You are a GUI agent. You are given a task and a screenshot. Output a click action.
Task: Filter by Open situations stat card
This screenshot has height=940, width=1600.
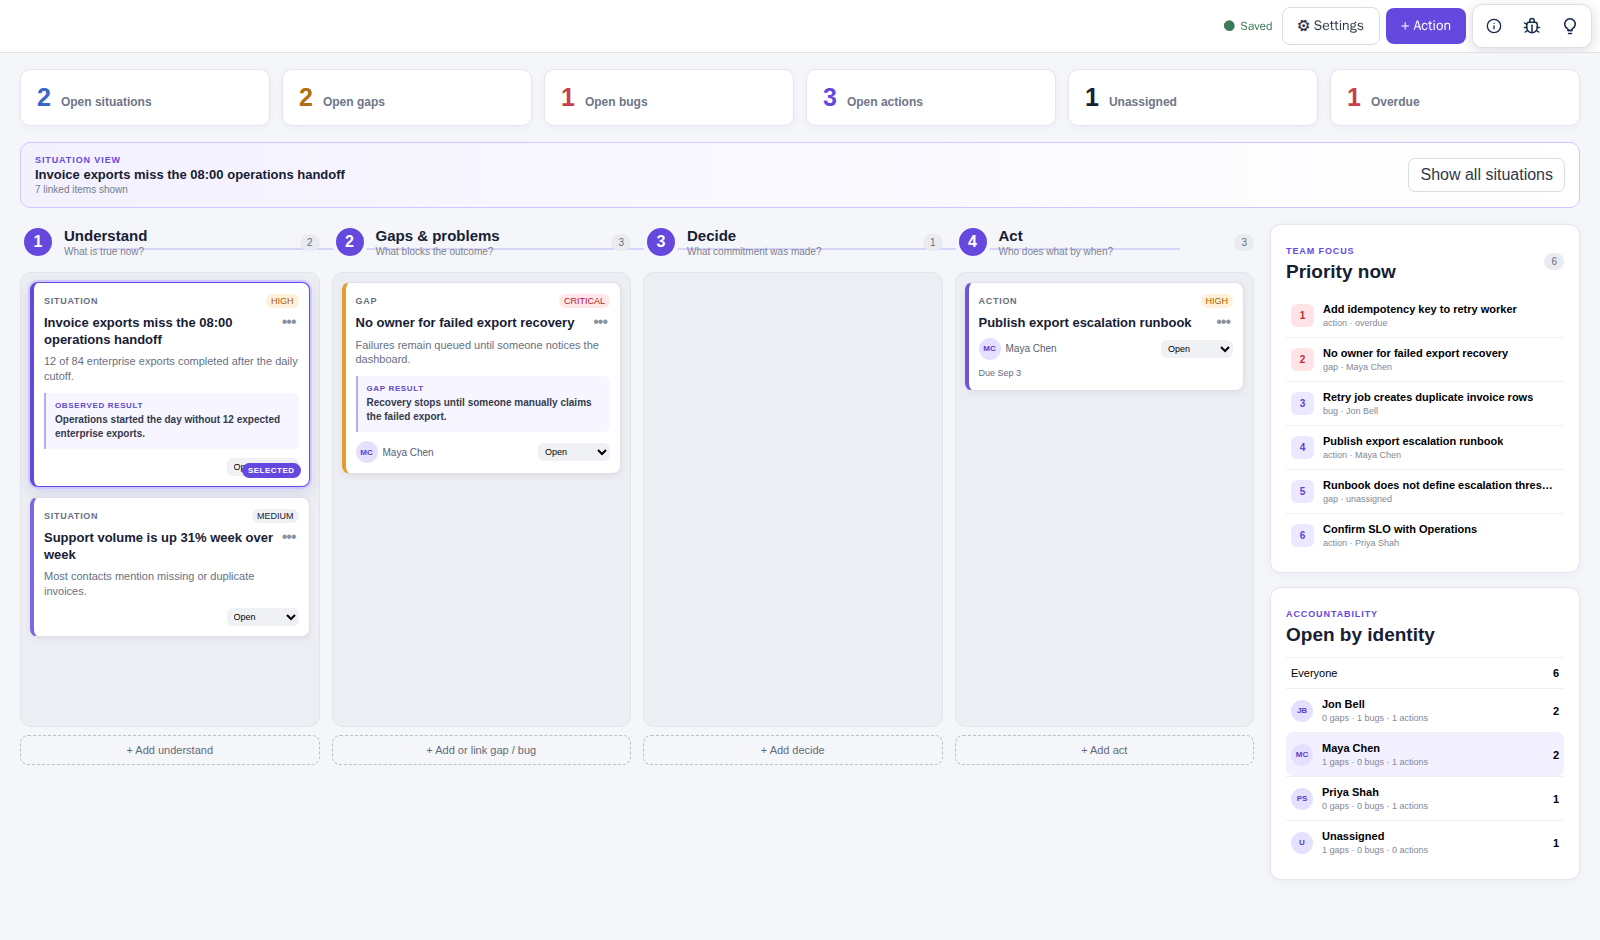click(145, 98)
